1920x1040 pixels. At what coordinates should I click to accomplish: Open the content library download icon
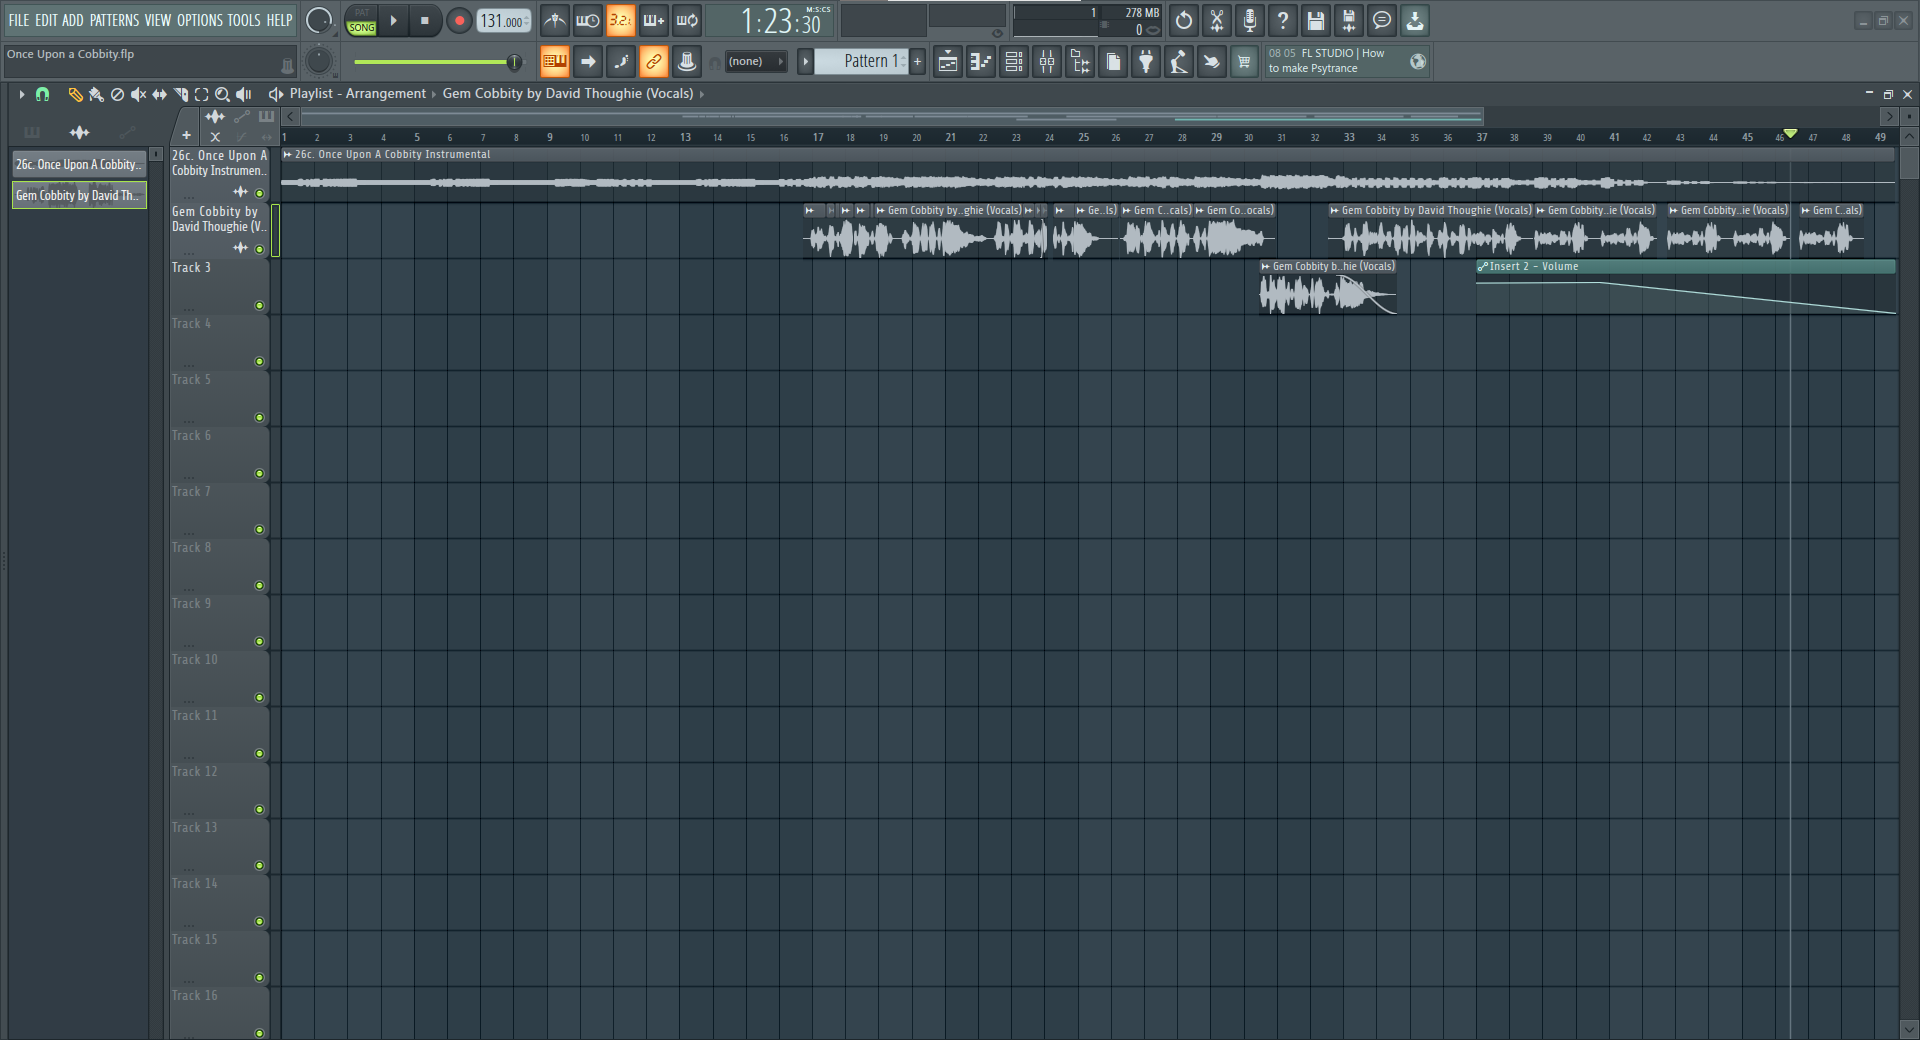[x=1415, y=20]
